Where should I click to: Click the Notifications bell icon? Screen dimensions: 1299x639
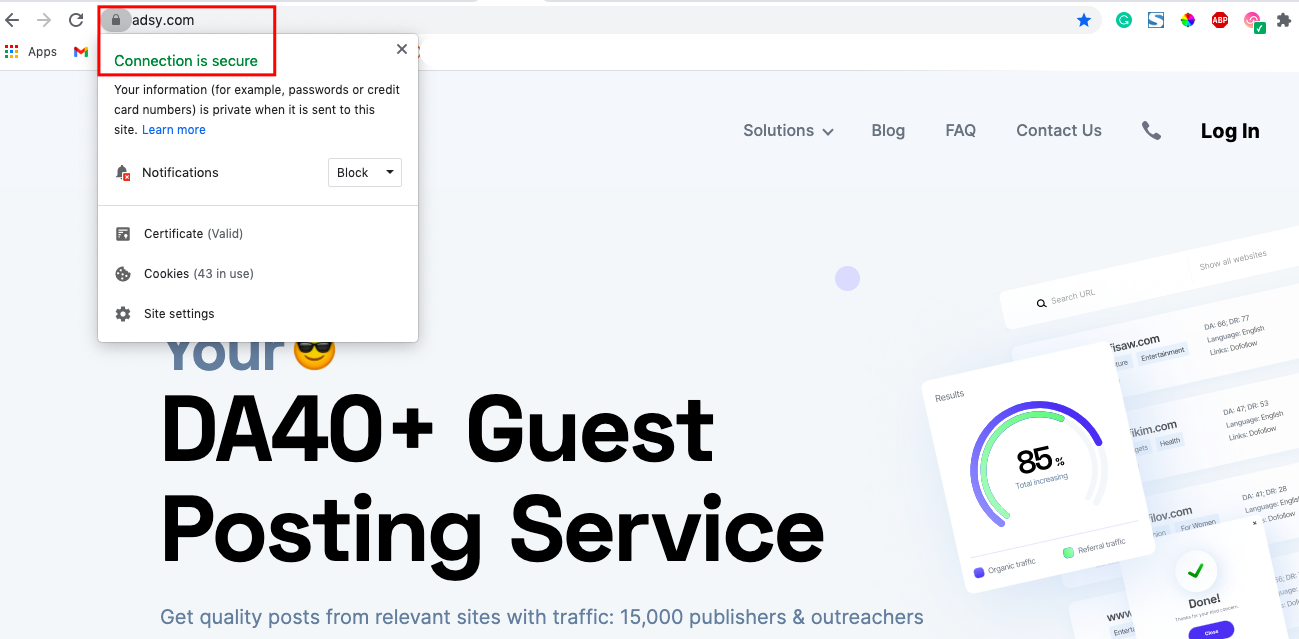[x=123, y=173]
